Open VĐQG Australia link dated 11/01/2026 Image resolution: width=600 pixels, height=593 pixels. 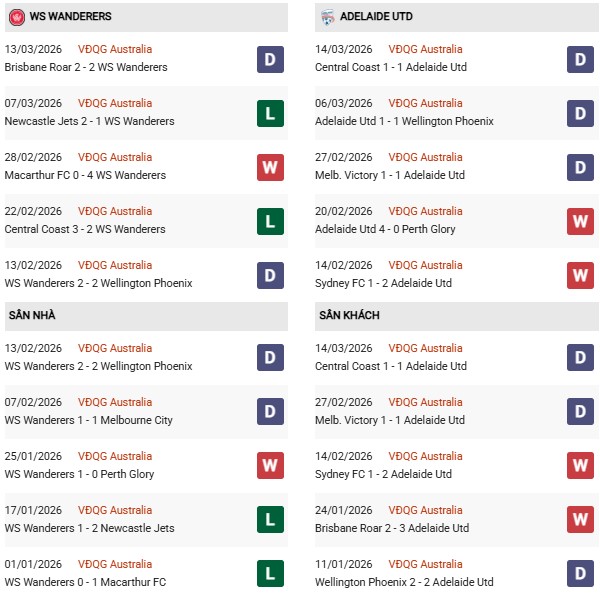[426, 564]
